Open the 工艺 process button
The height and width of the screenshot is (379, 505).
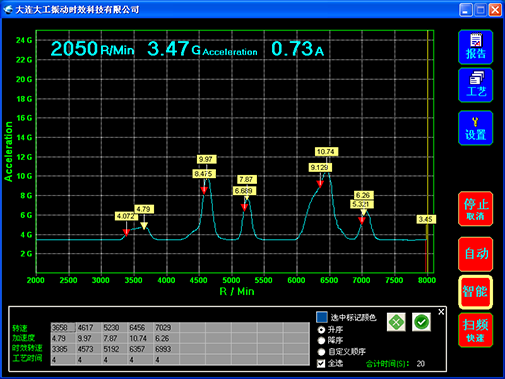point(475,85)
